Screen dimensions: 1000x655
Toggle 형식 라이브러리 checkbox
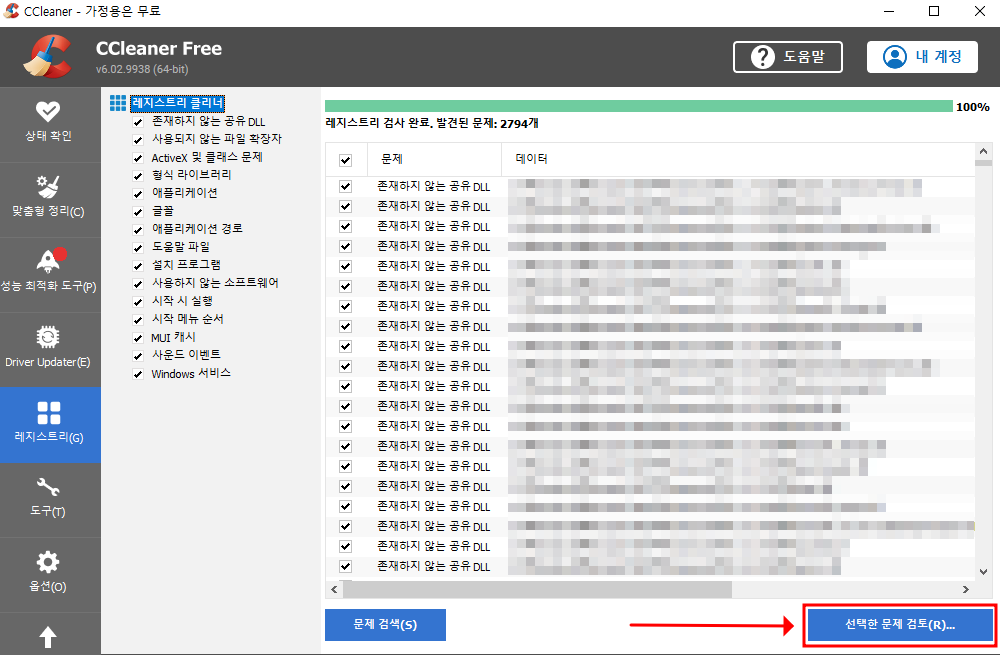(138, 176)
